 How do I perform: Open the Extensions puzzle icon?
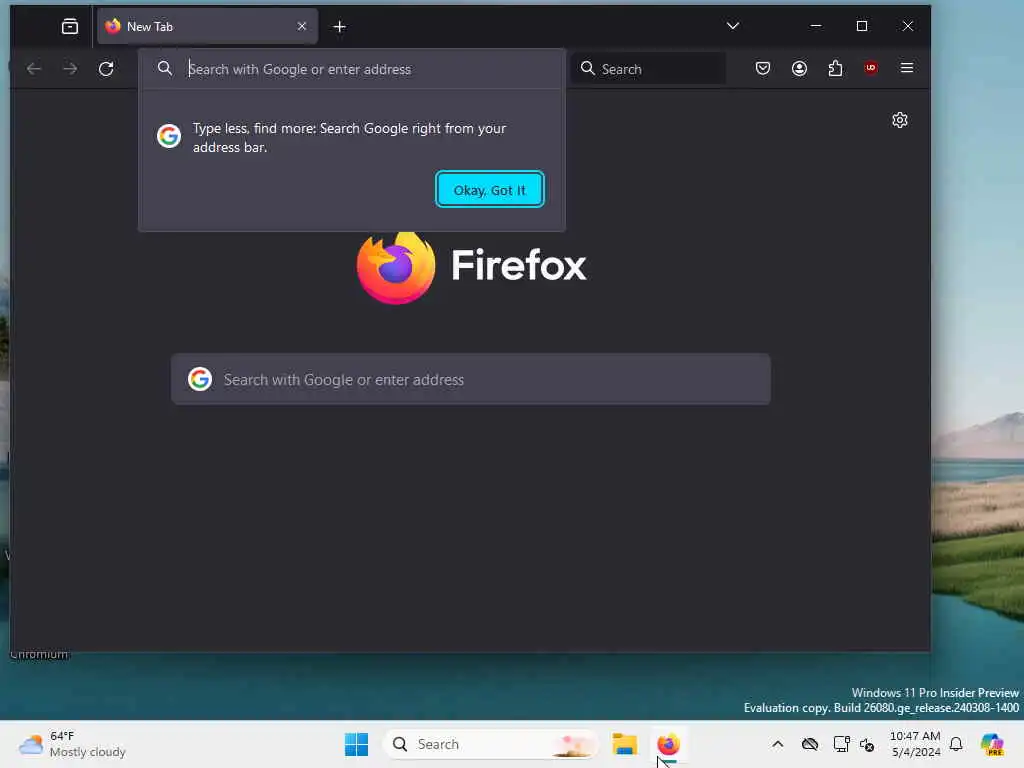(835, 68)
